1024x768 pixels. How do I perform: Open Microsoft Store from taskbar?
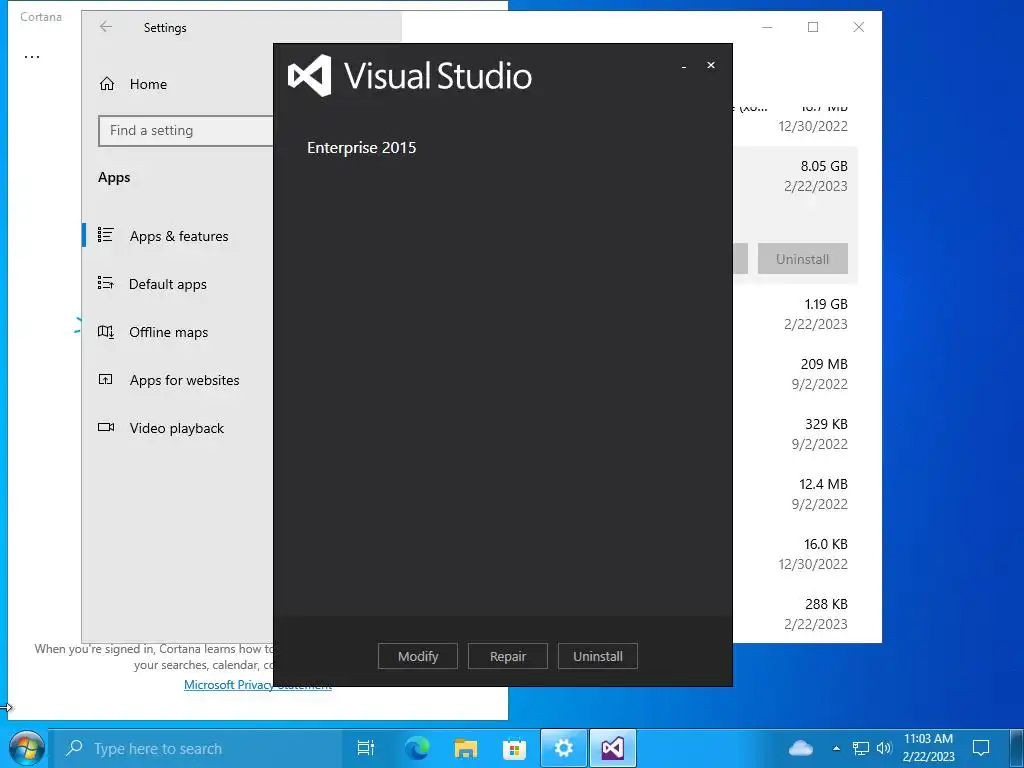[515, 748]
